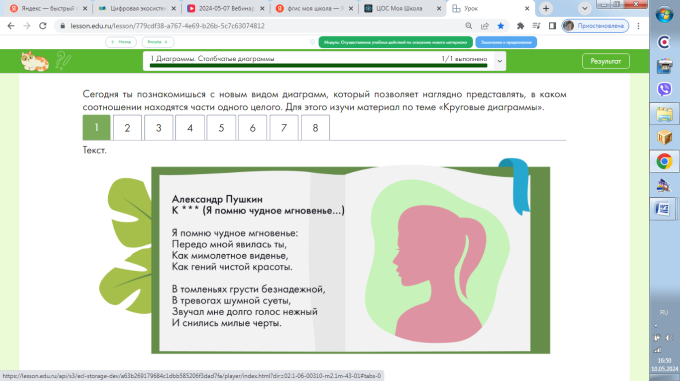Click the Текст. label
Viewport: 680px width, 381px height.
[x=95, y=150]
